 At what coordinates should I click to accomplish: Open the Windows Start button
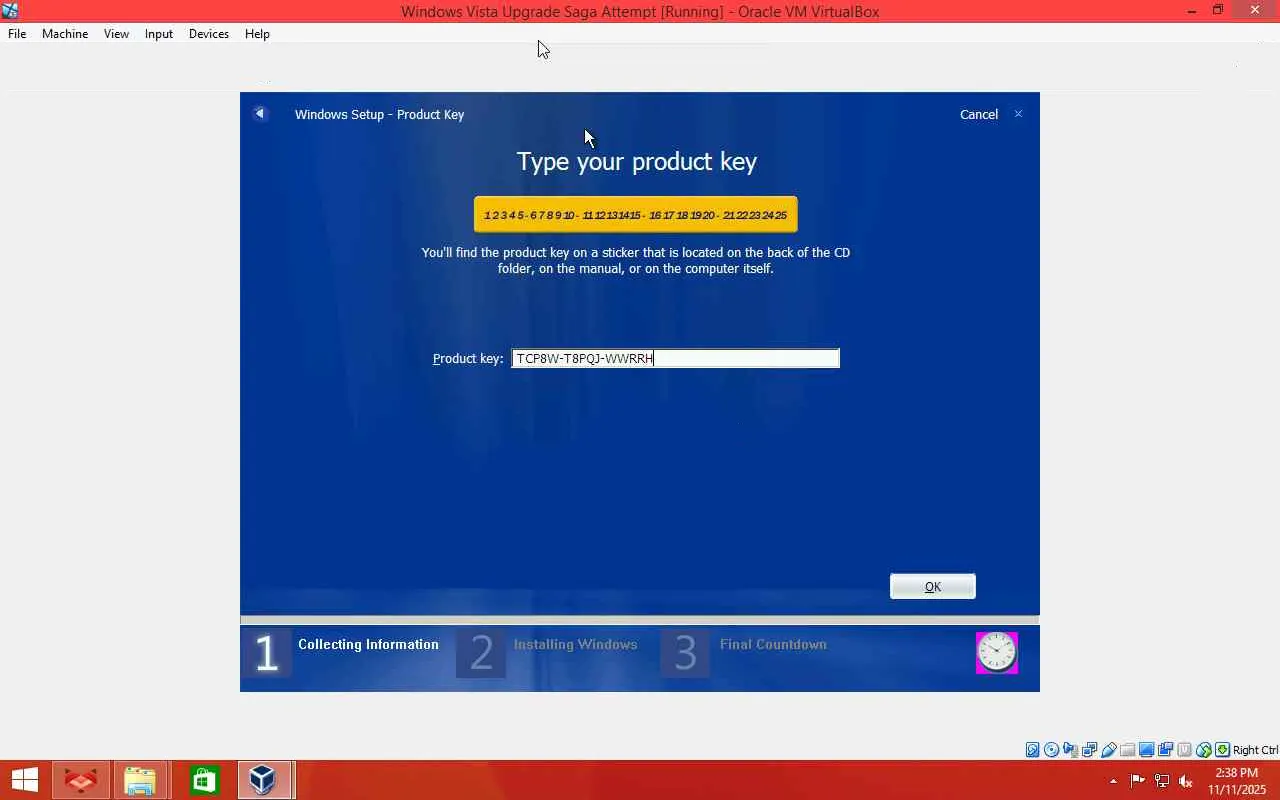click(24, 780)
